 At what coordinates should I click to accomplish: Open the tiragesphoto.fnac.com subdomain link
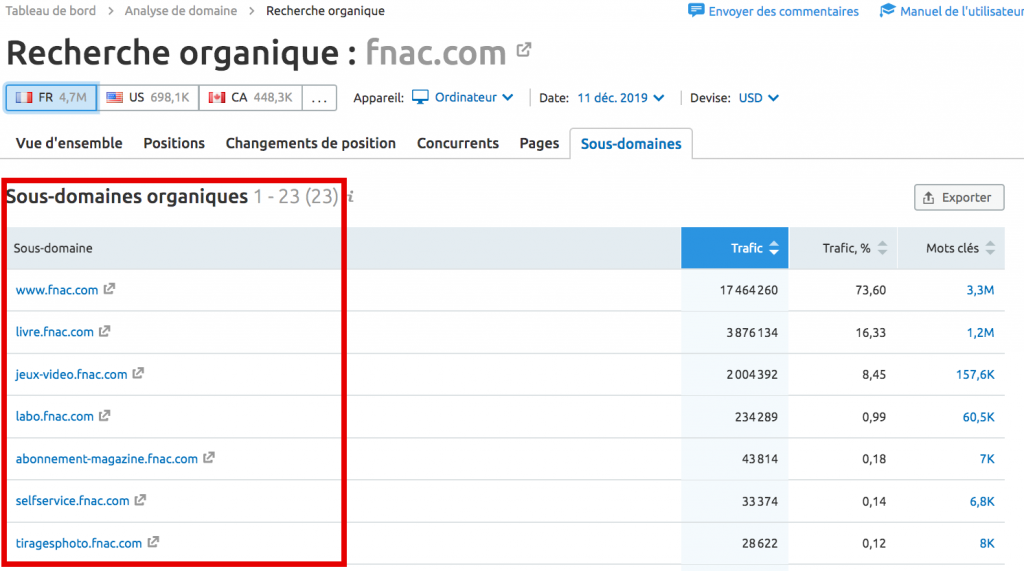point(79,543)
